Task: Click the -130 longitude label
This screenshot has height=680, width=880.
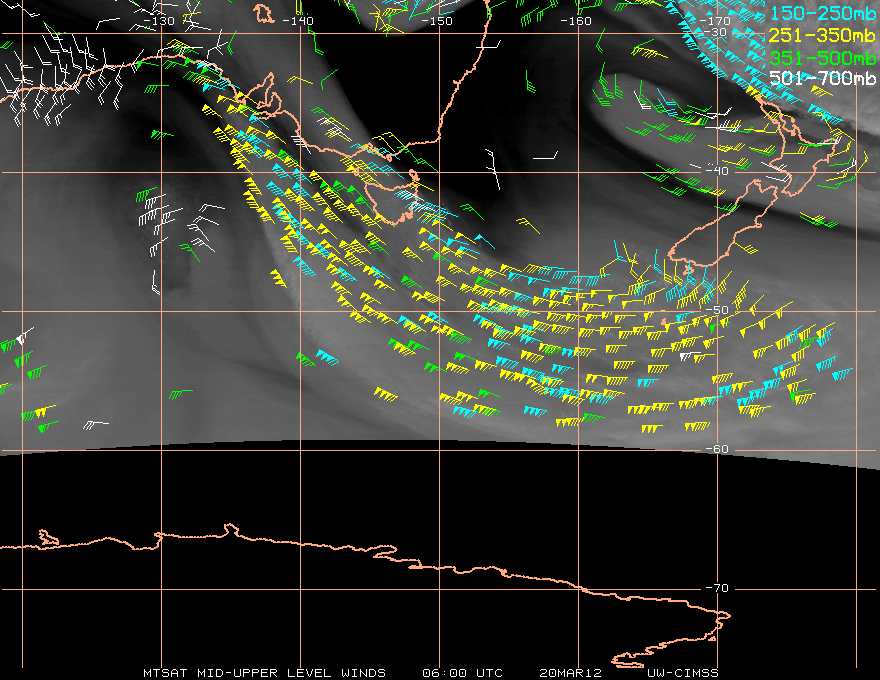Action: tap(159, 21)
